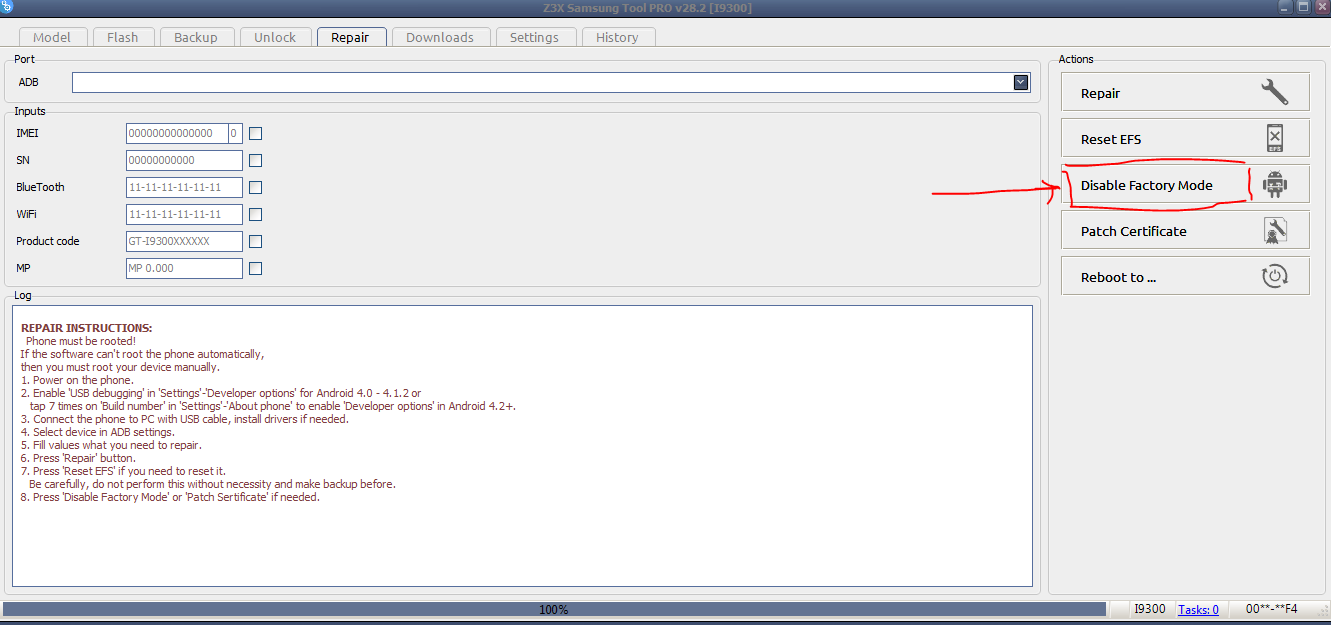
Task: Open the Model tab
Action: 52,37
